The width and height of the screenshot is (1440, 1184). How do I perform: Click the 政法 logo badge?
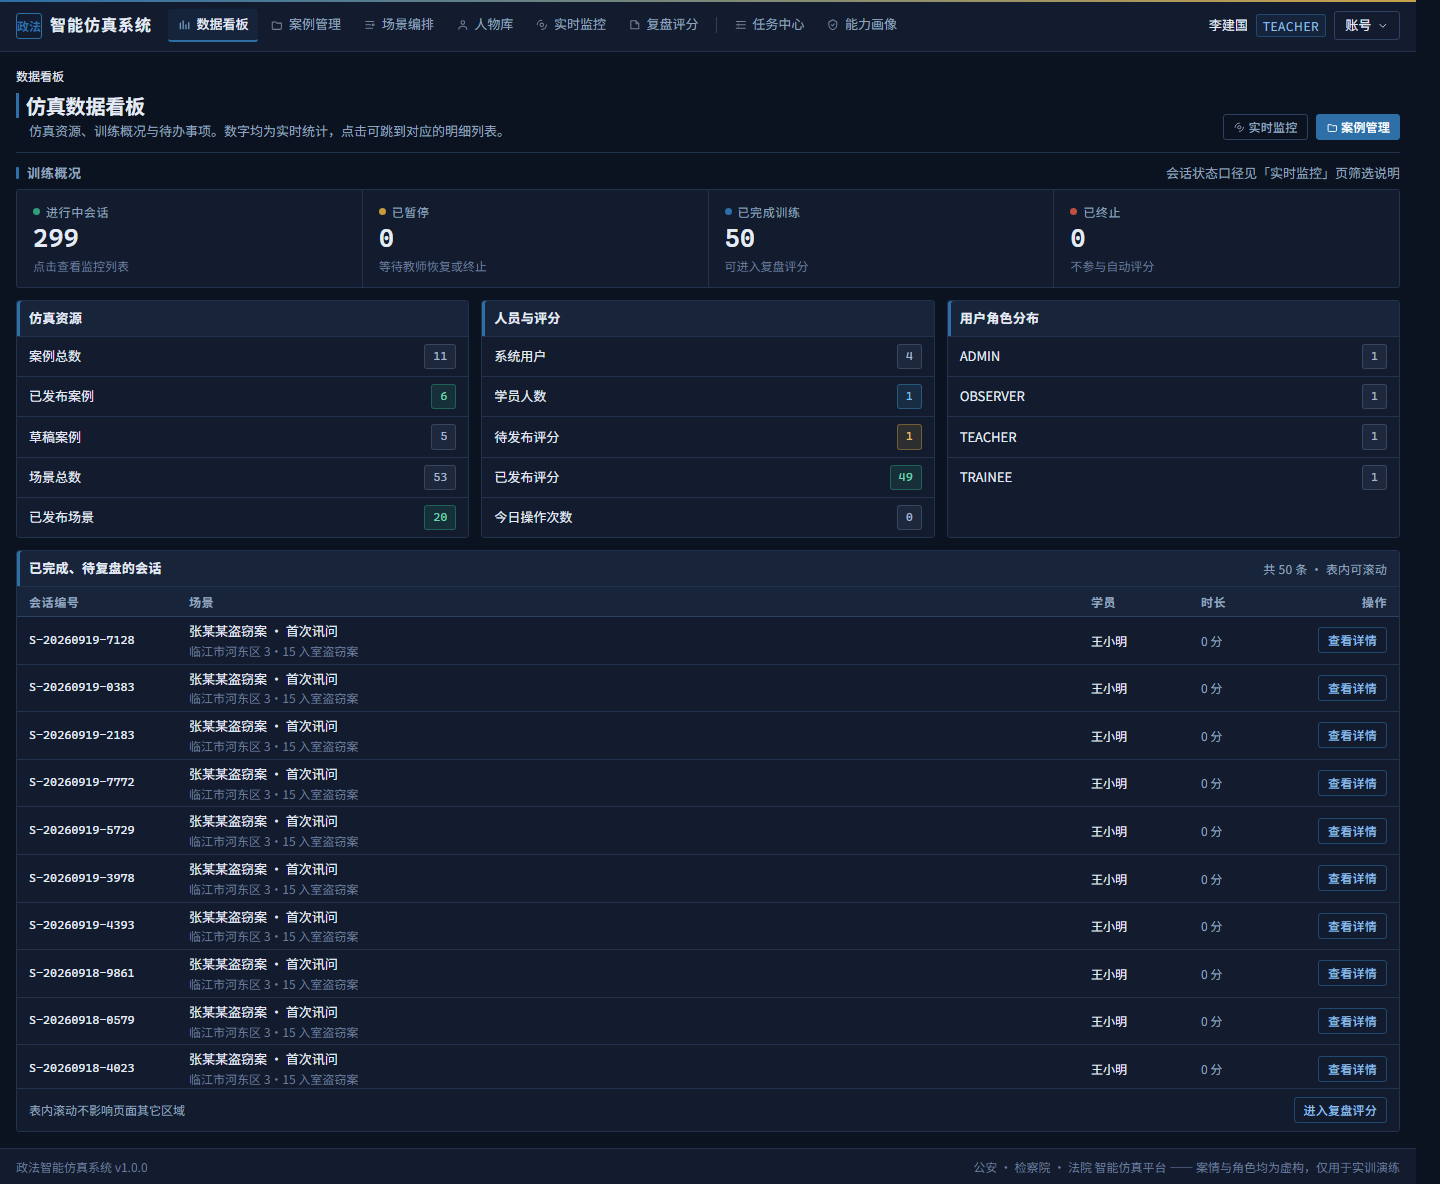click(x=29, y=26)
